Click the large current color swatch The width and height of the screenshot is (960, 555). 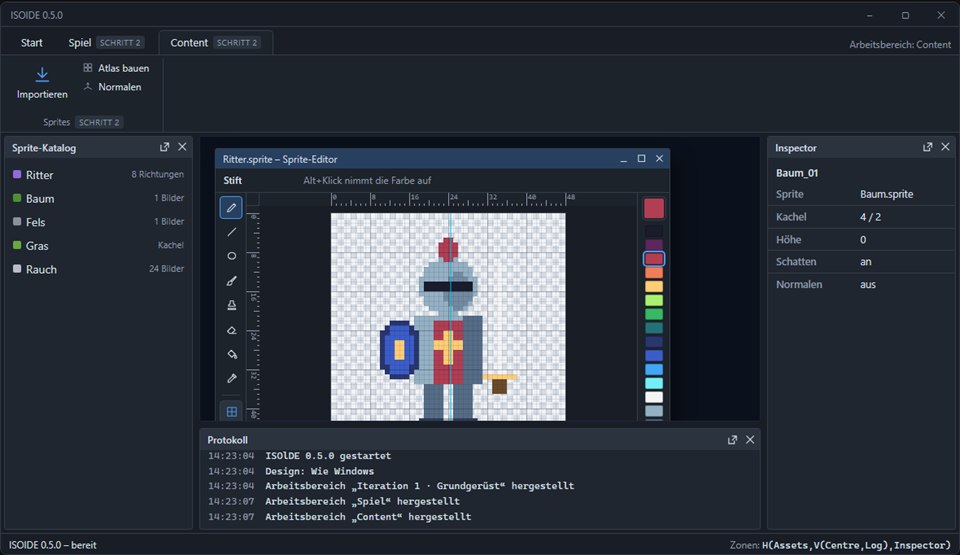(x=654, y=208)
